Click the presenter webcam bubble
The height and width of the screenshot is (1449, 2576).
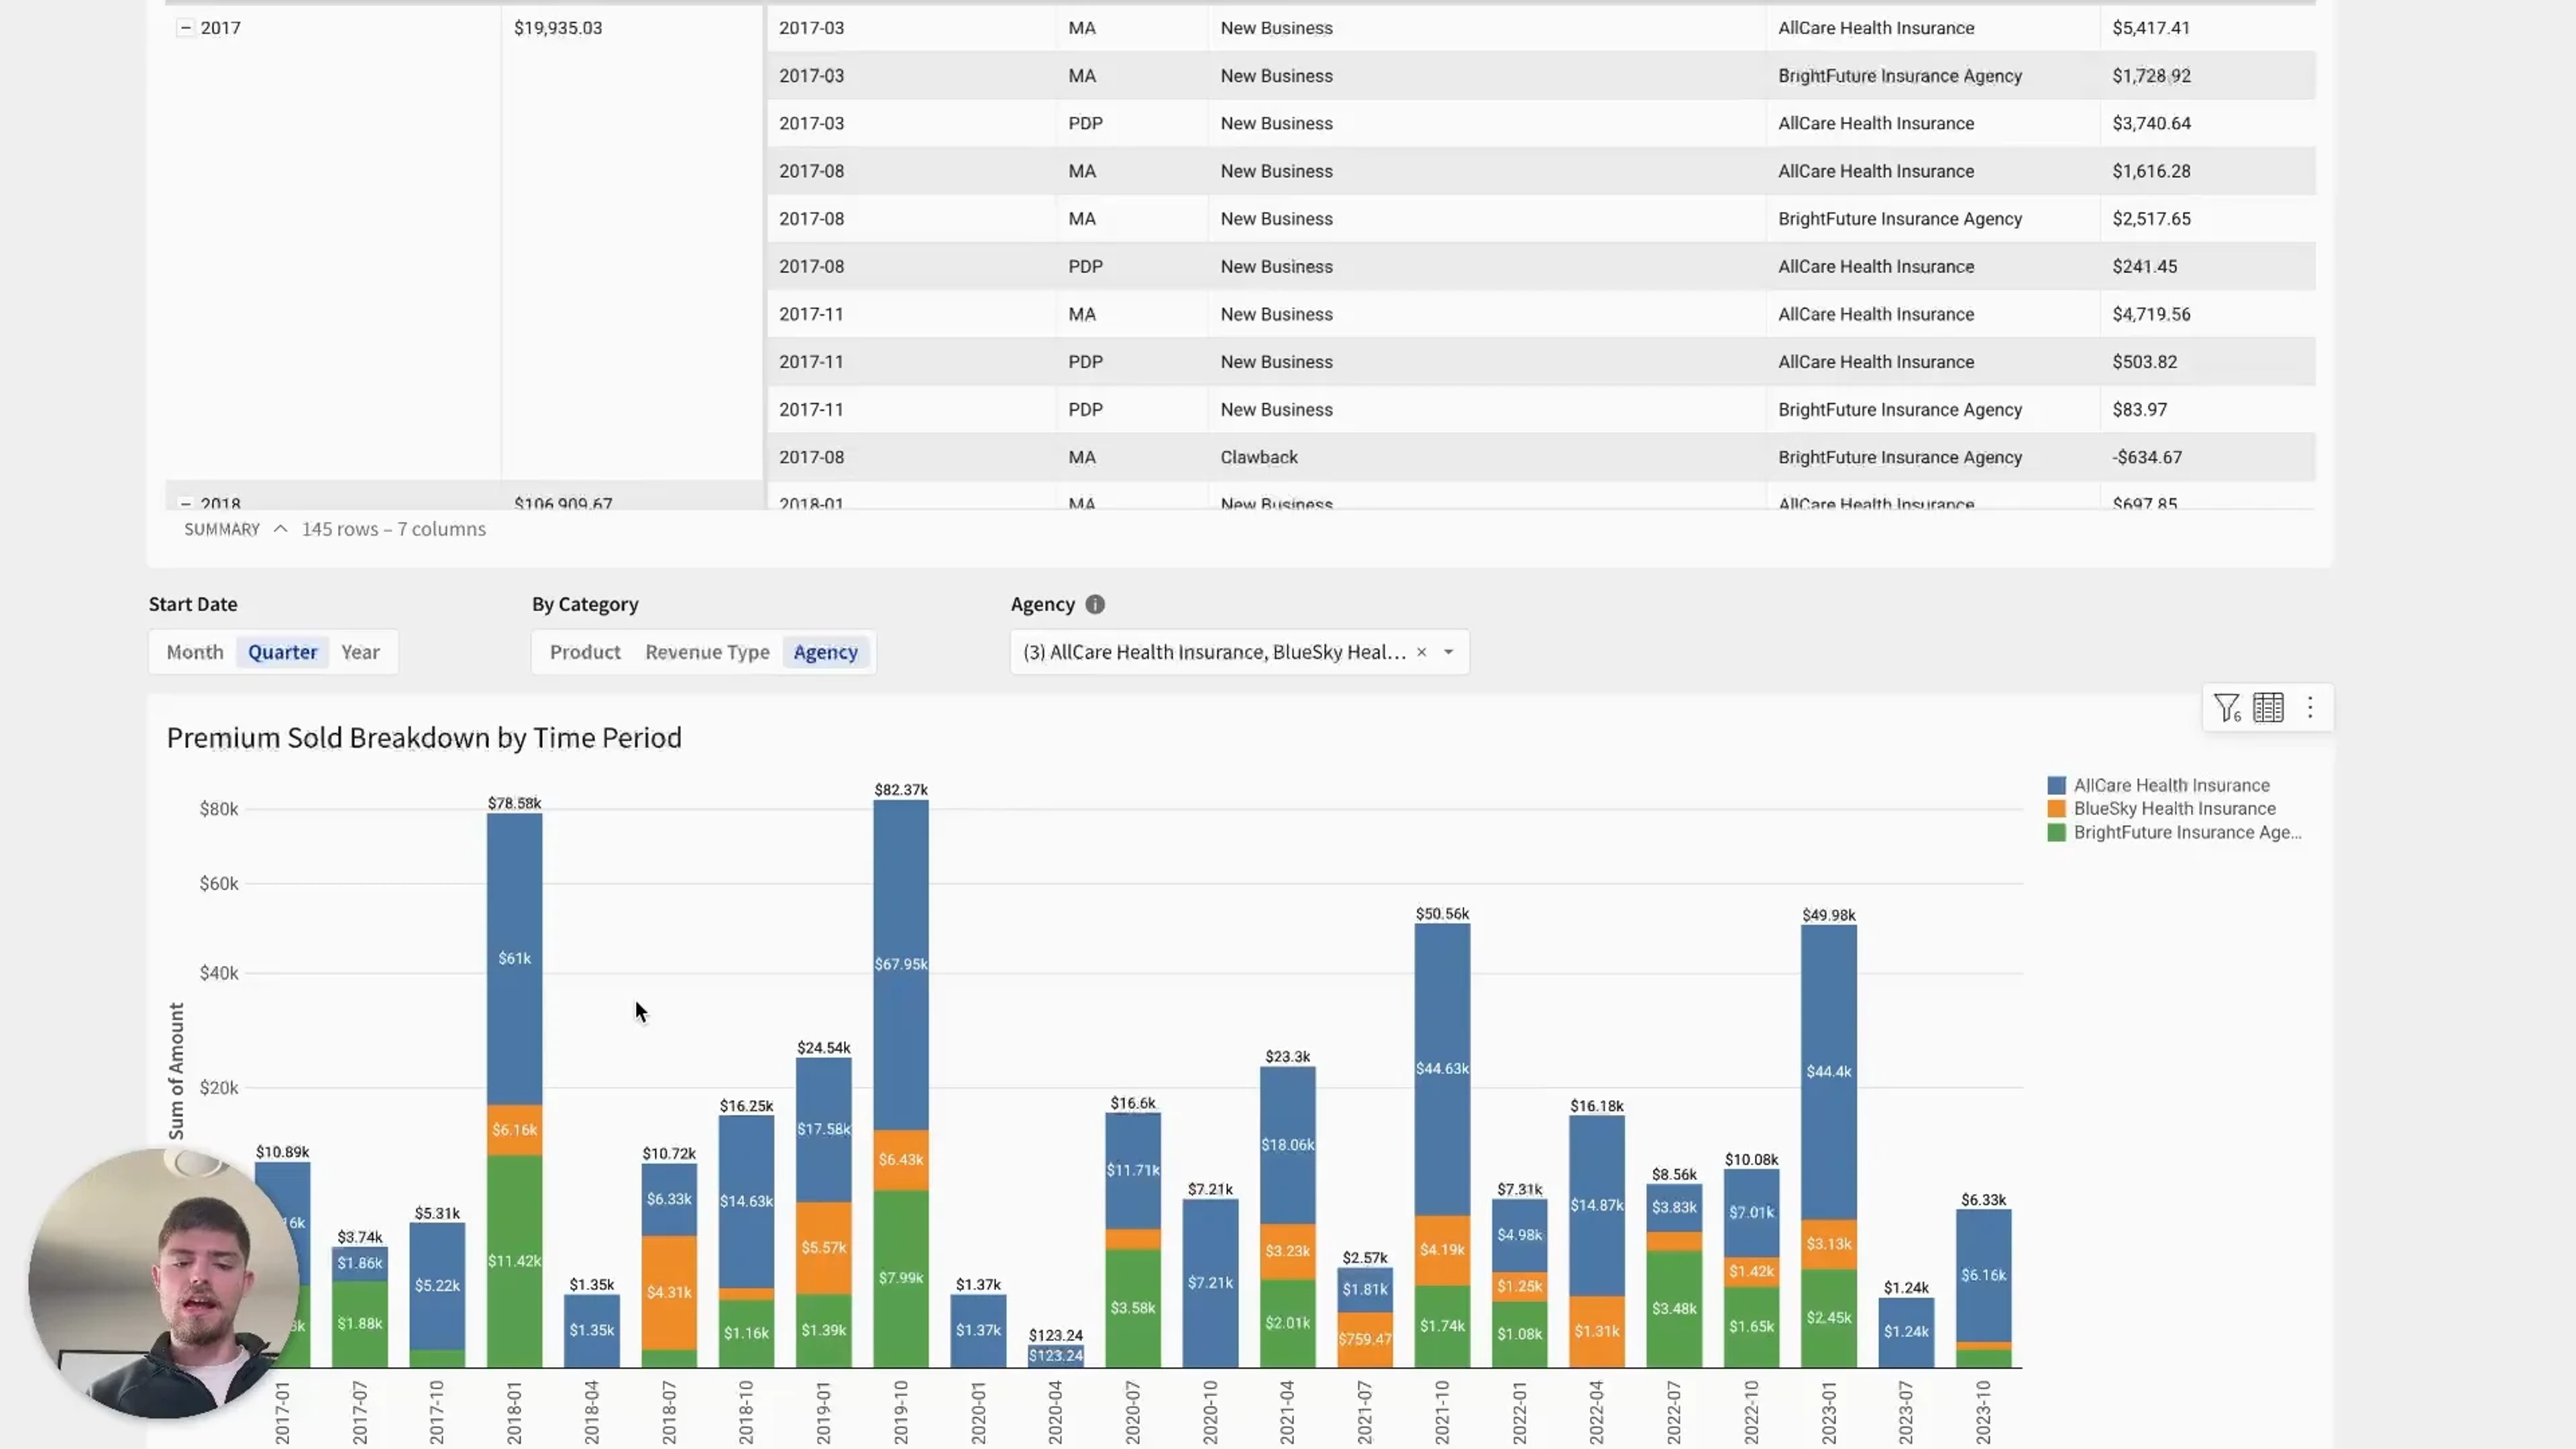click(x=163, y=1283)
